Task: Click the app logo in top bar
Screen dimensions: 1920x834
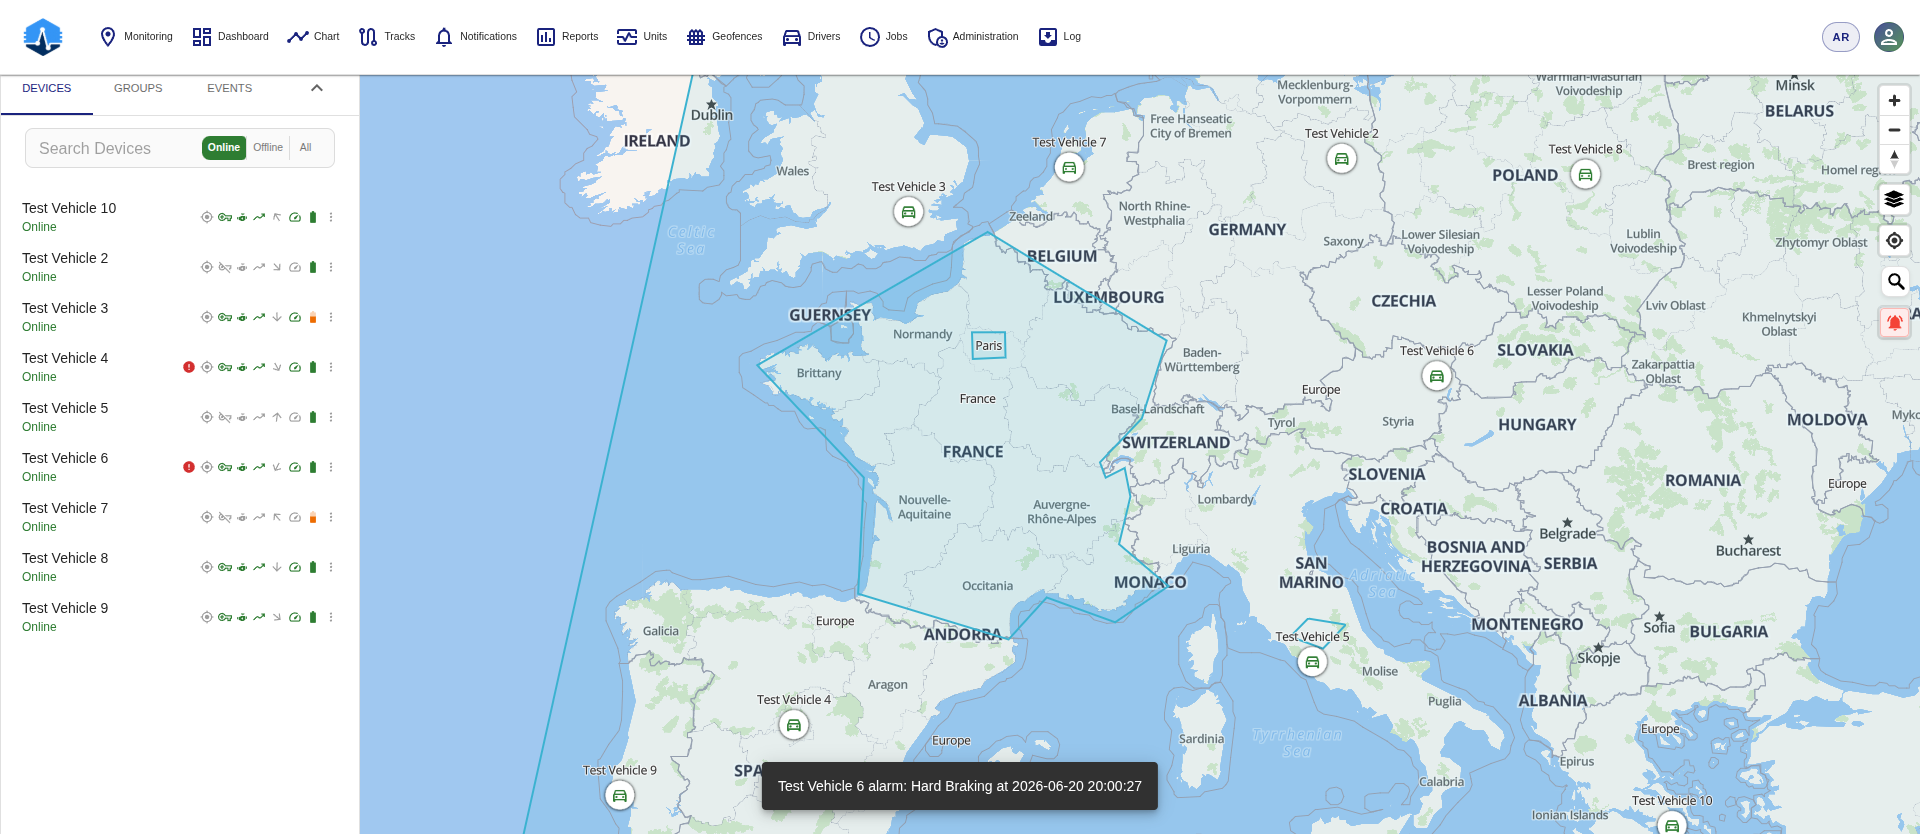Action: [43, 37]
